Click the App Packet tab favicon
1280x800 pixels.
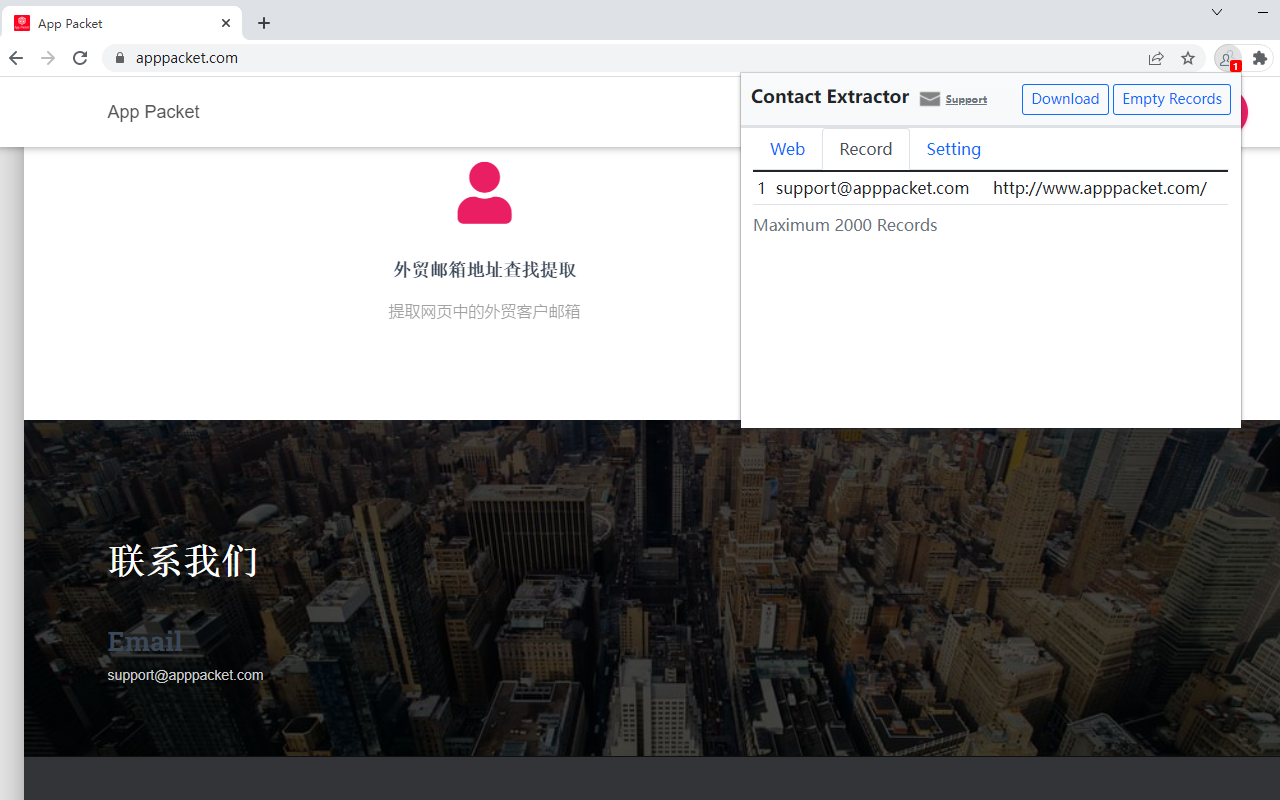(x=22, y=23)
